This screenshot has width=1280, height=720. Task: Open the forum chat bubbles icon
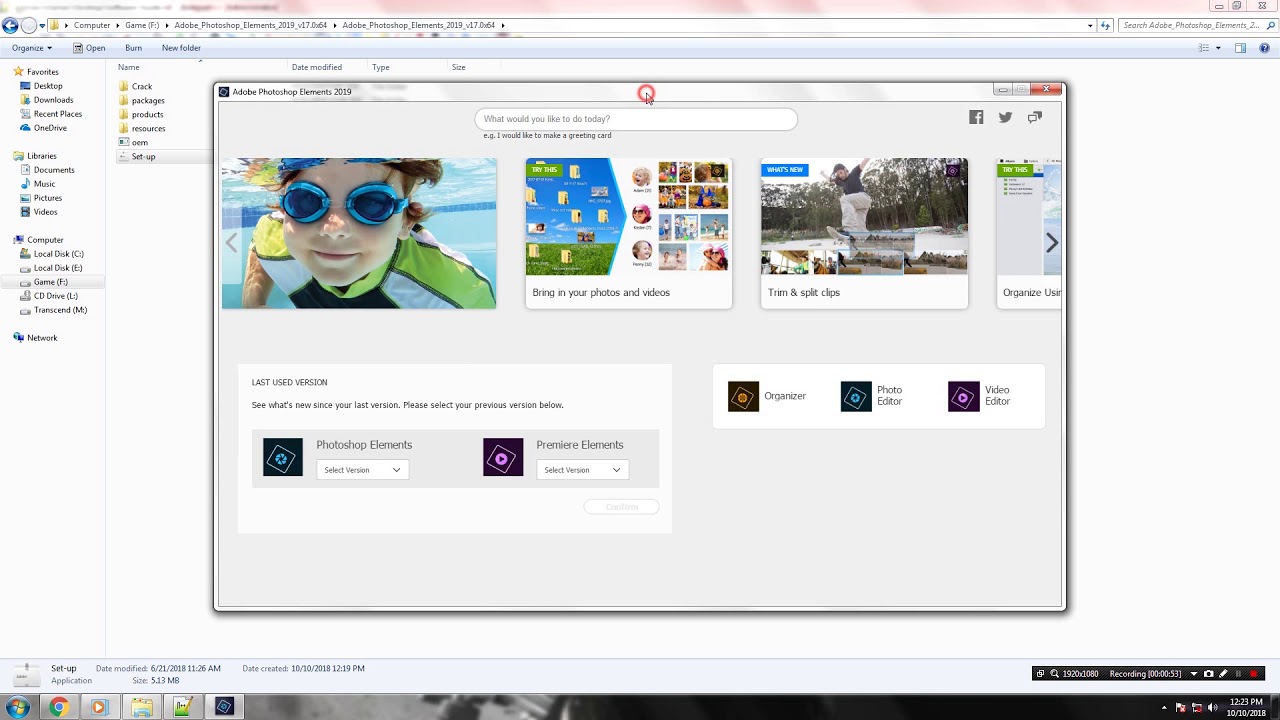(x=1035, y=118)
